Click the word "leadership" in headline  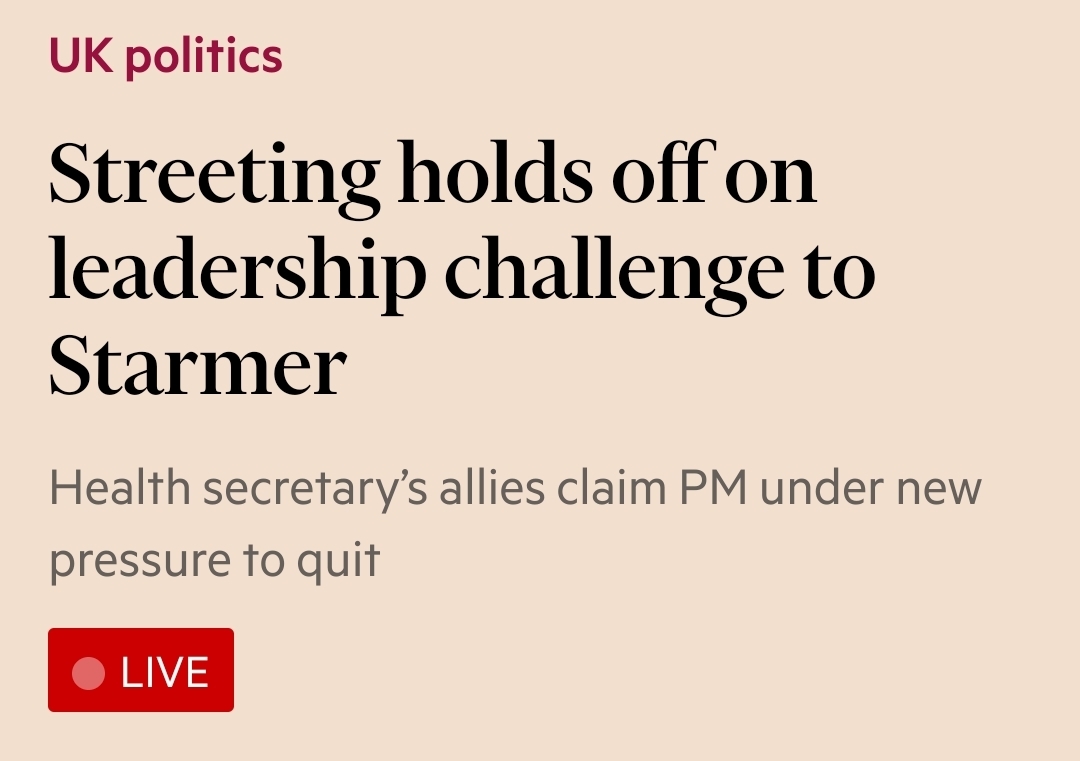coord(238,273)
